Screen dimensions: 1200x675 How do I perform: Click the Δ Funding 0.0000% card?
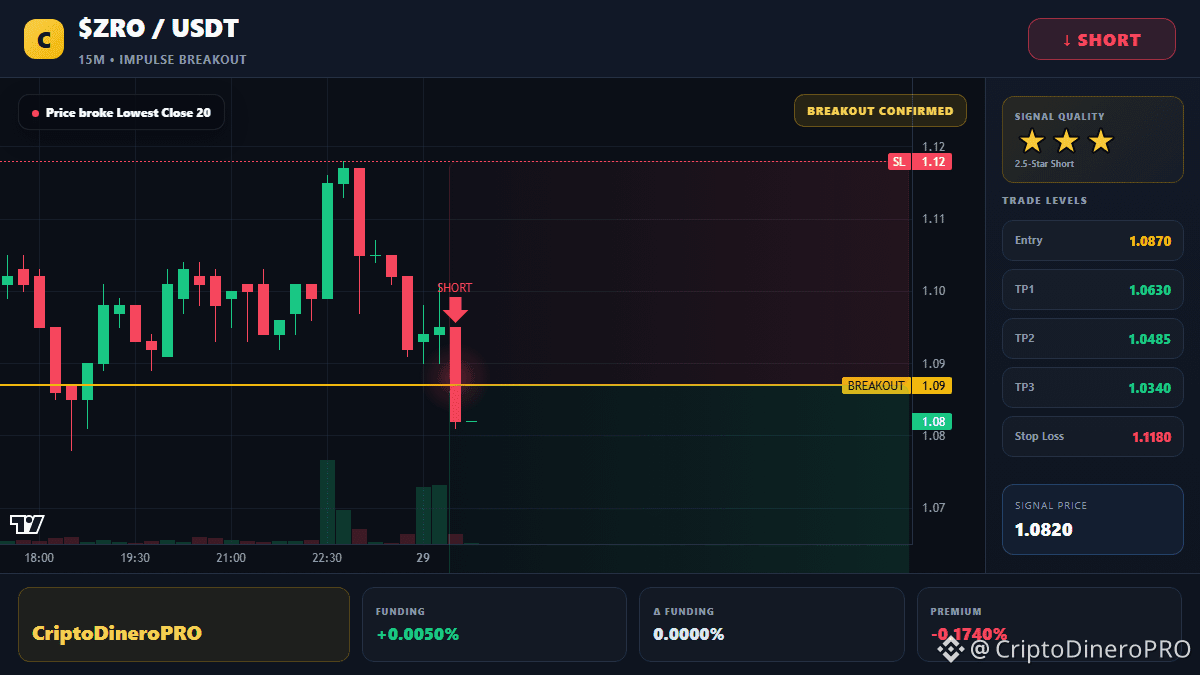point(772,624)
